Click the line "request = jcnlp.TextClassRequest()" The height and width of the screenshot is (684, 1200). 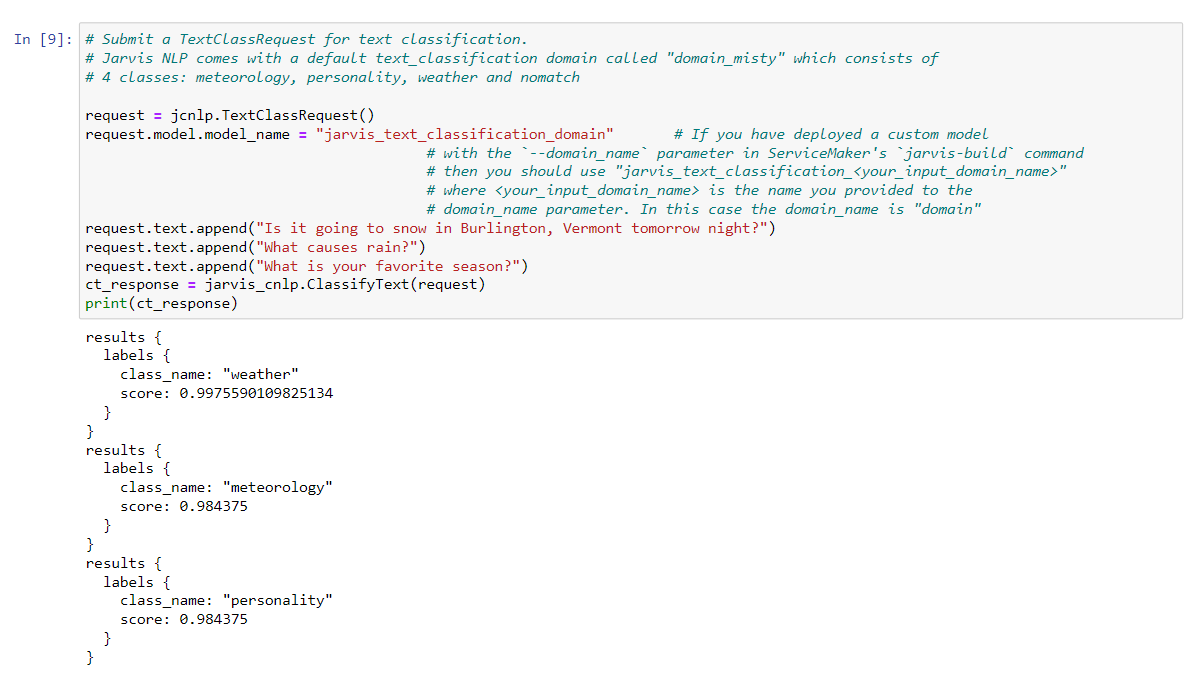pos(230,115)
